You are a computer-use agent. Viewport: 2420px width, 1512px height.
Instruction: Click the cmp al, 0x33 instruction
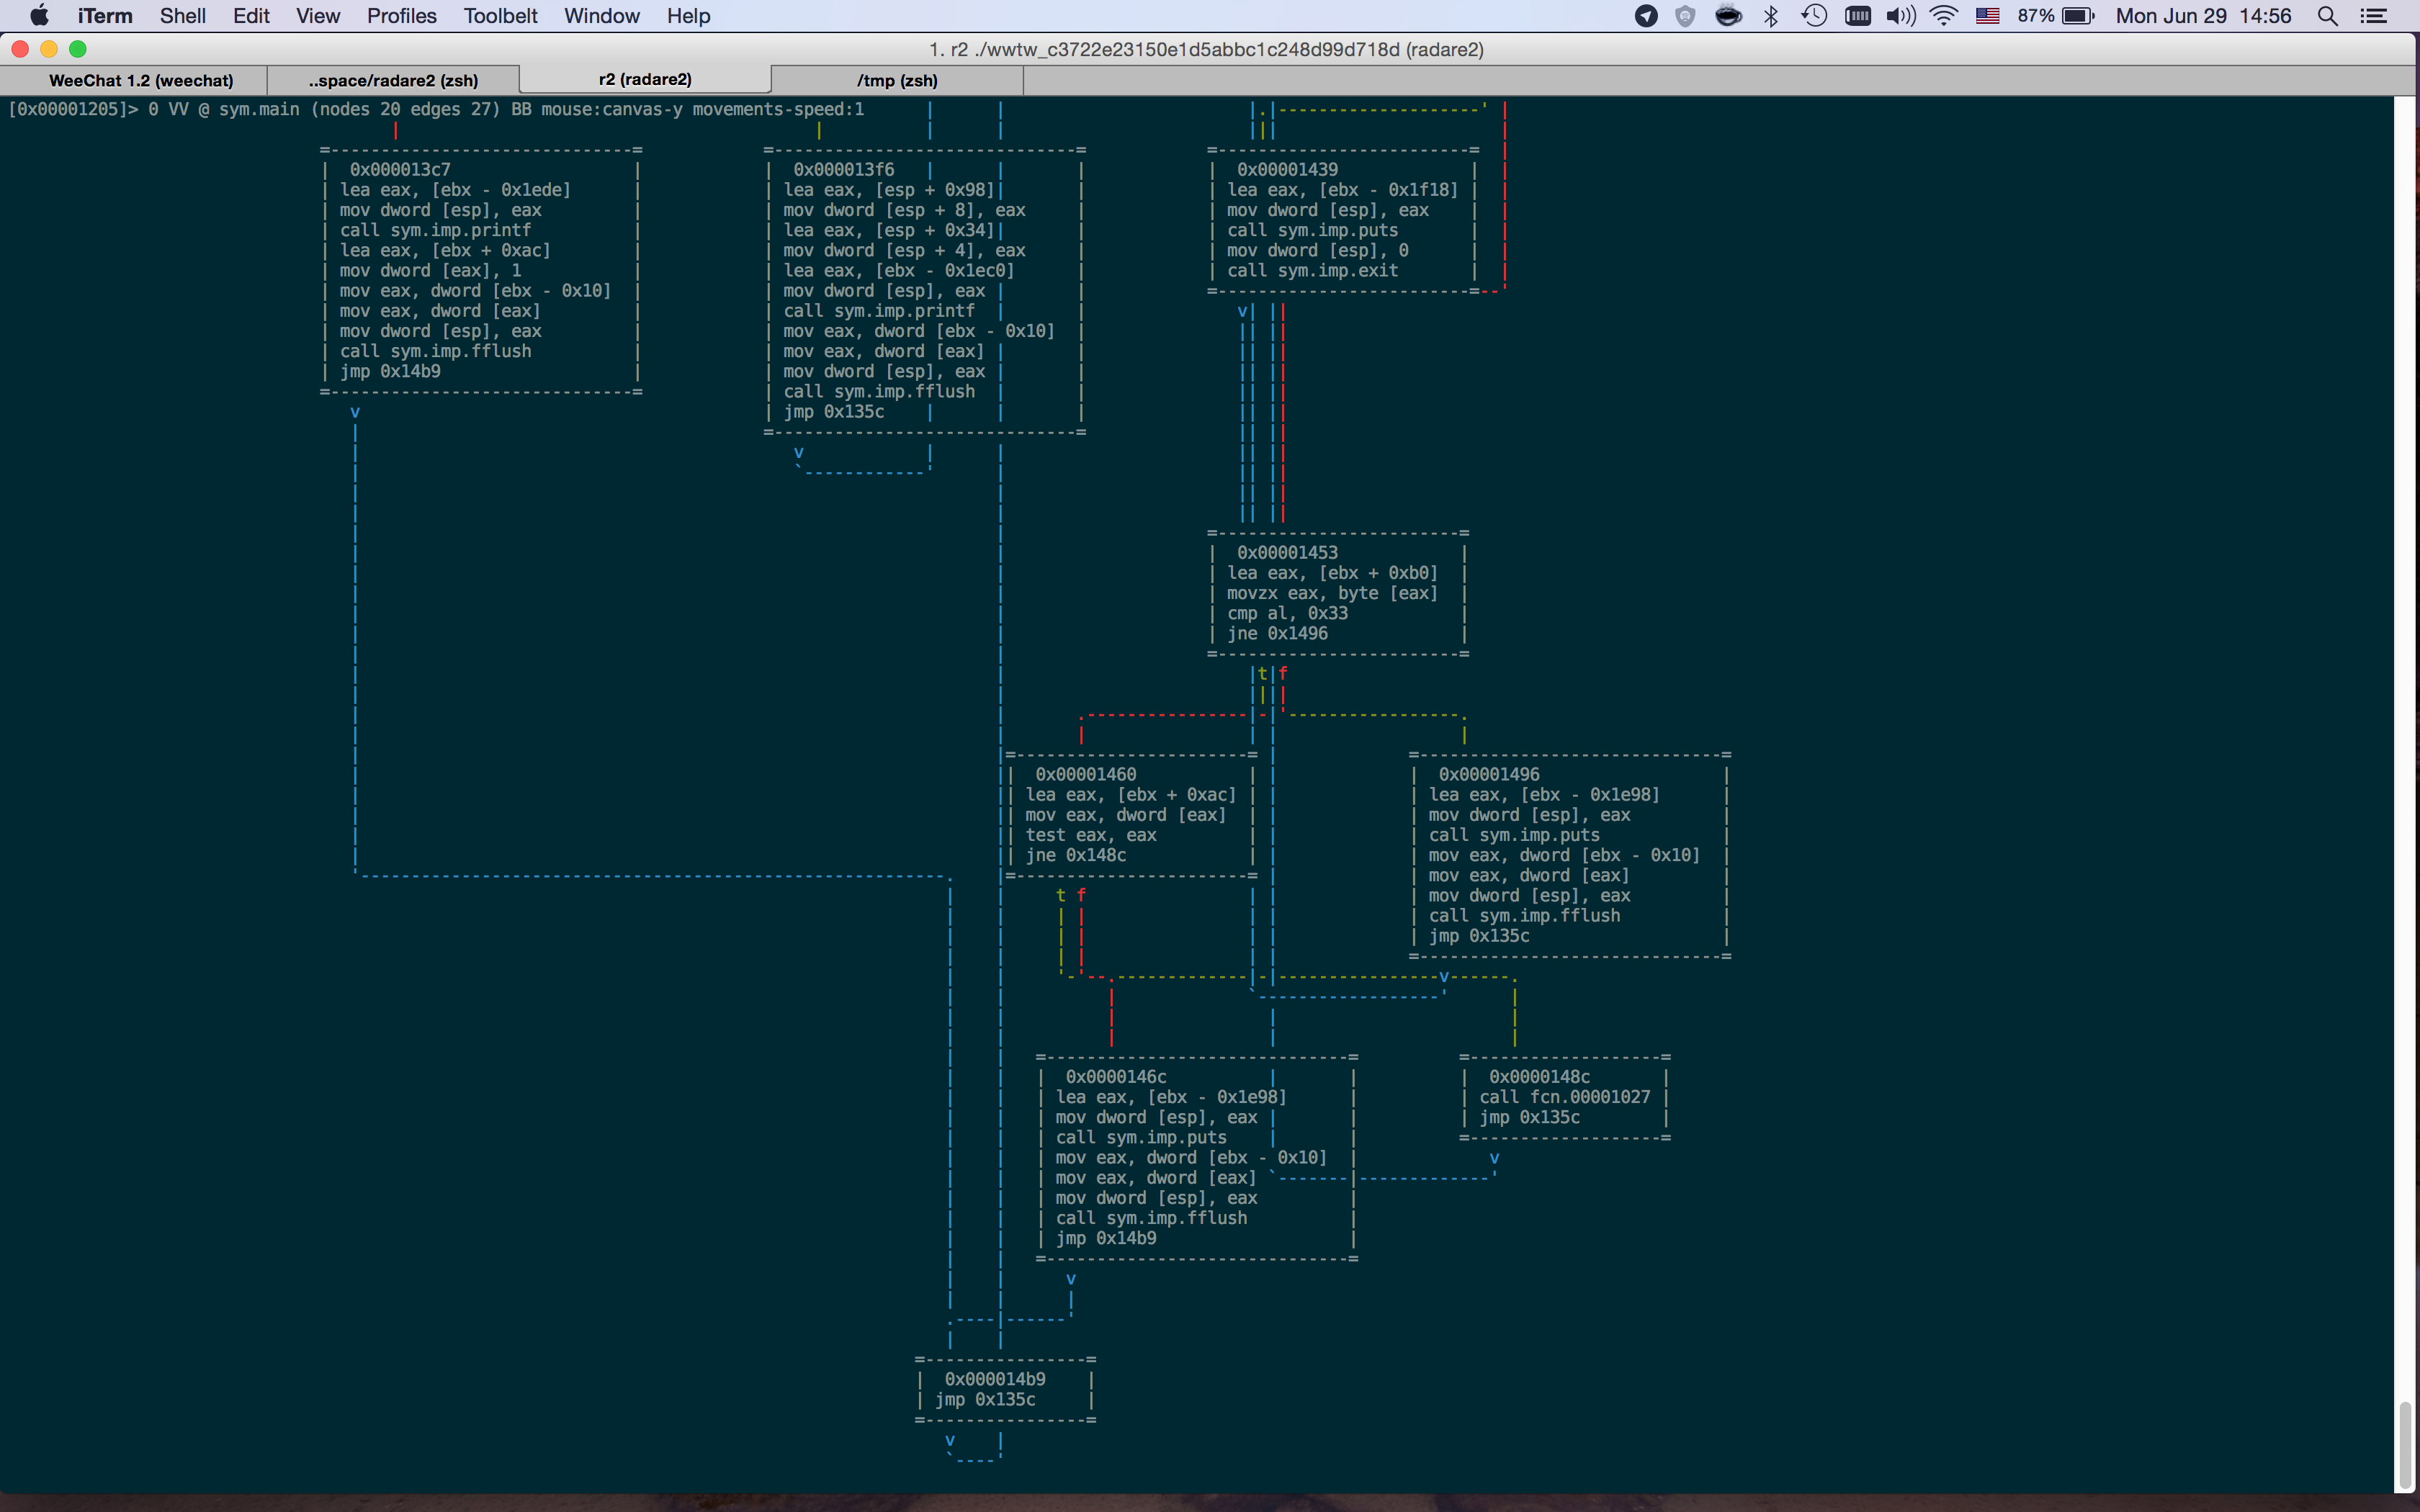pos(1287,614)
